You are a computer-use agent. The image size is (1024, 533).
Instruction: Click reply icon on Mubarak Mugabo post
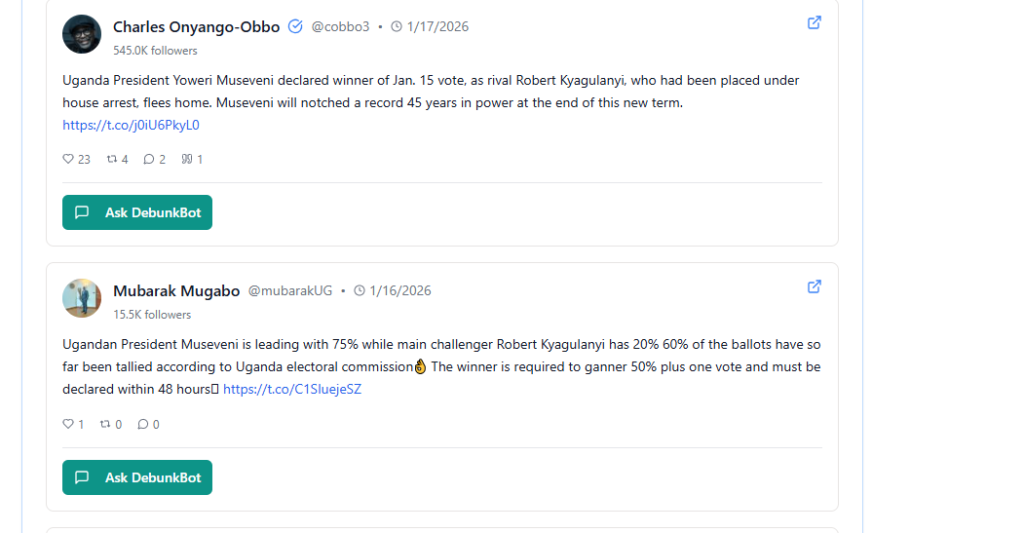click(143, 424)
